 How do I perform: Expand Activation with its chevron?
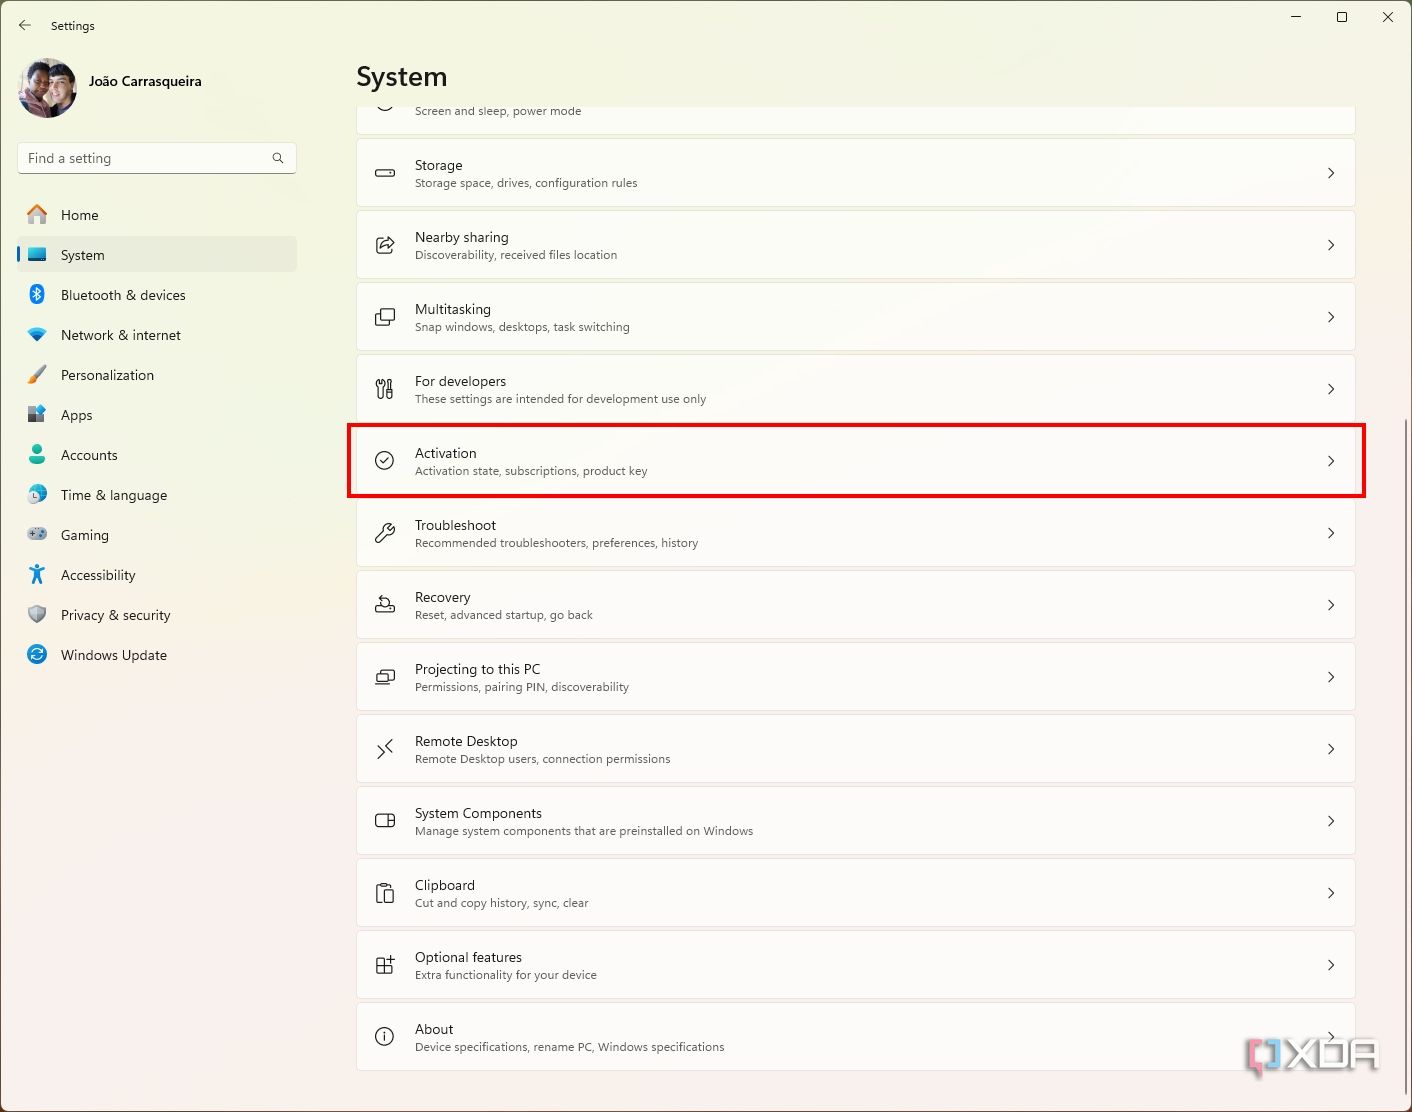click(x=1331, y=461)
